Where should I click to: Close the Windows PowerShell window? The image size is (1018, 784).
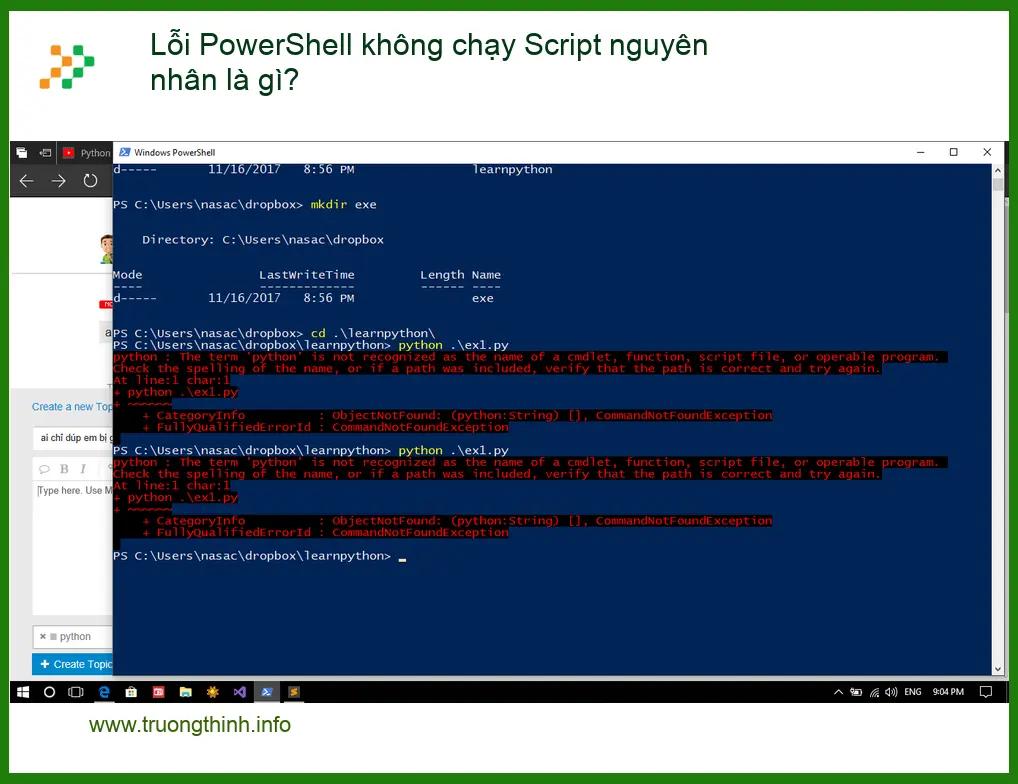click(x=987, y=152)
